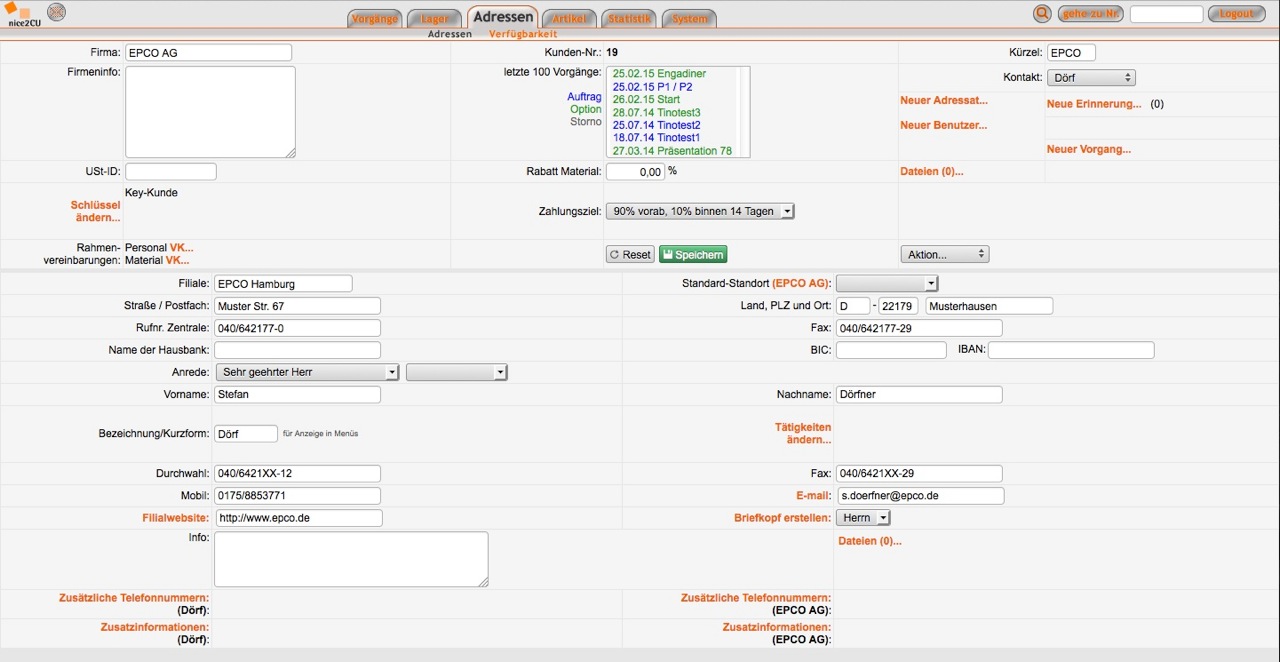The height and width of the screenshot is (662, 1280).
Task: Select 27.03.14 Präsentation 78 entry
Action: (x=672, y=151)
